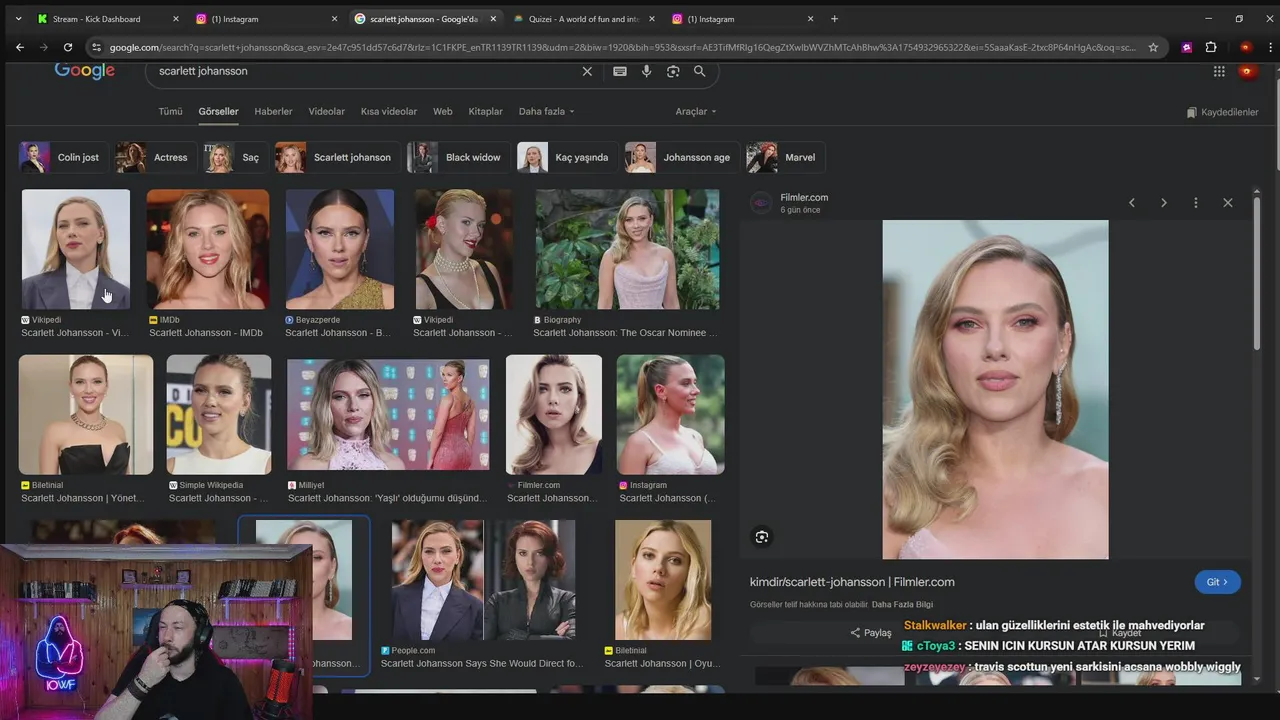Click into the search input field

tap(365, 71)
